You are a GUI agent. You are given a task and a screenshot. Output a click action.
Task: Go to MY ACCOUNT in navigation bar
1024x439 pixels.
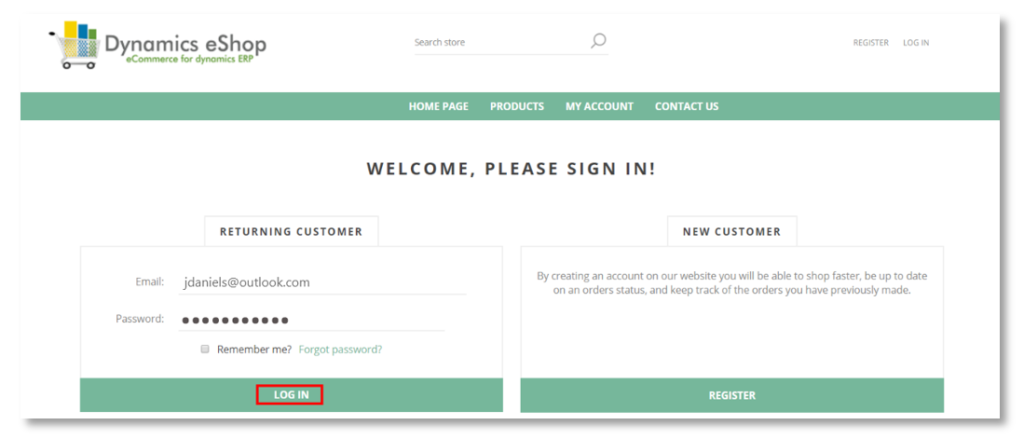[599, 106]
